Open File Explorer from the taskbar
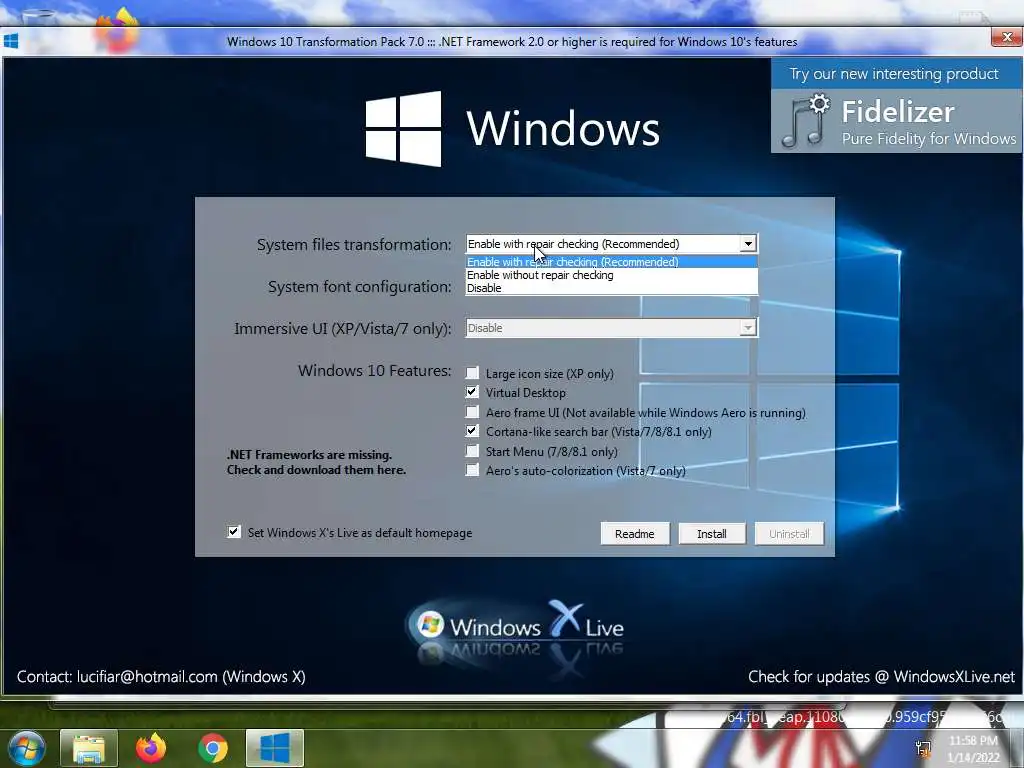 [x=89, y=748]
